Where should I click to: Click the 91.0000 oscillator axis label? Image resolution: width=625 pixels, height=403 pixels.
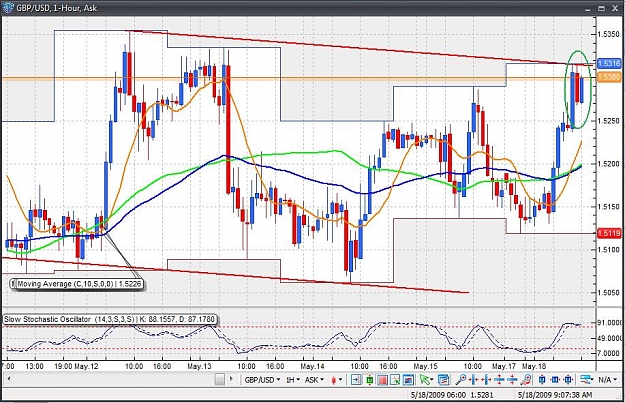(x=611, y=322)
